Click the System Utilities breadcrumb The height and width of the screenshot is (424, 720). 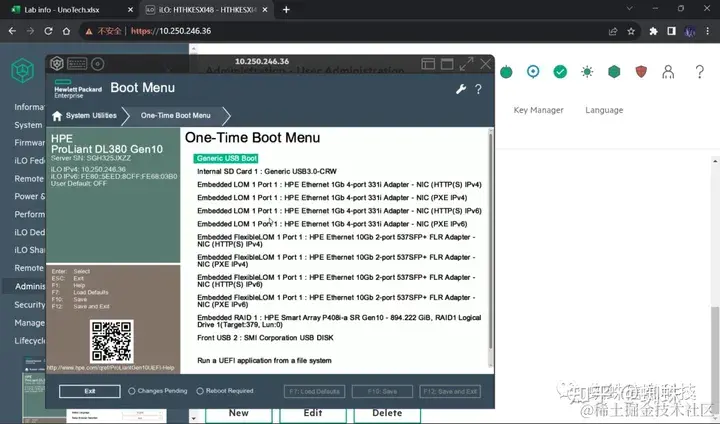(x=91, y=116)
